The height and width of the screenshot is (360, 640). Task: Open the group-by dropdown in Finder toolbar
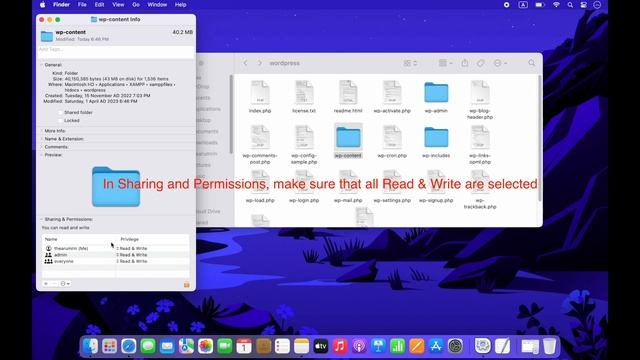coord(445,63)
